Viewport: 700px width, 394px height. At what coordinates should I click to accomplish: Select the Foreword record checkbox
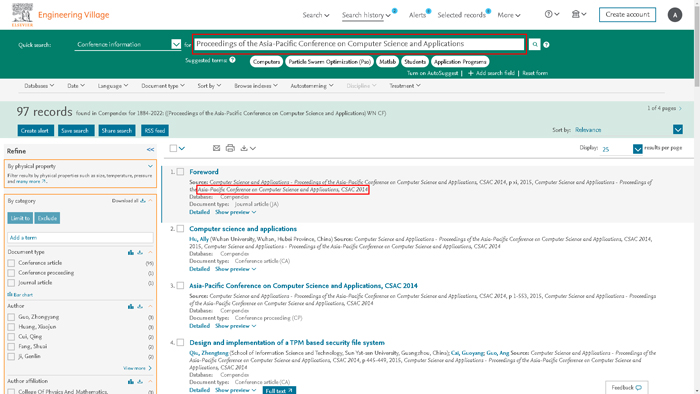click(180, 172)
